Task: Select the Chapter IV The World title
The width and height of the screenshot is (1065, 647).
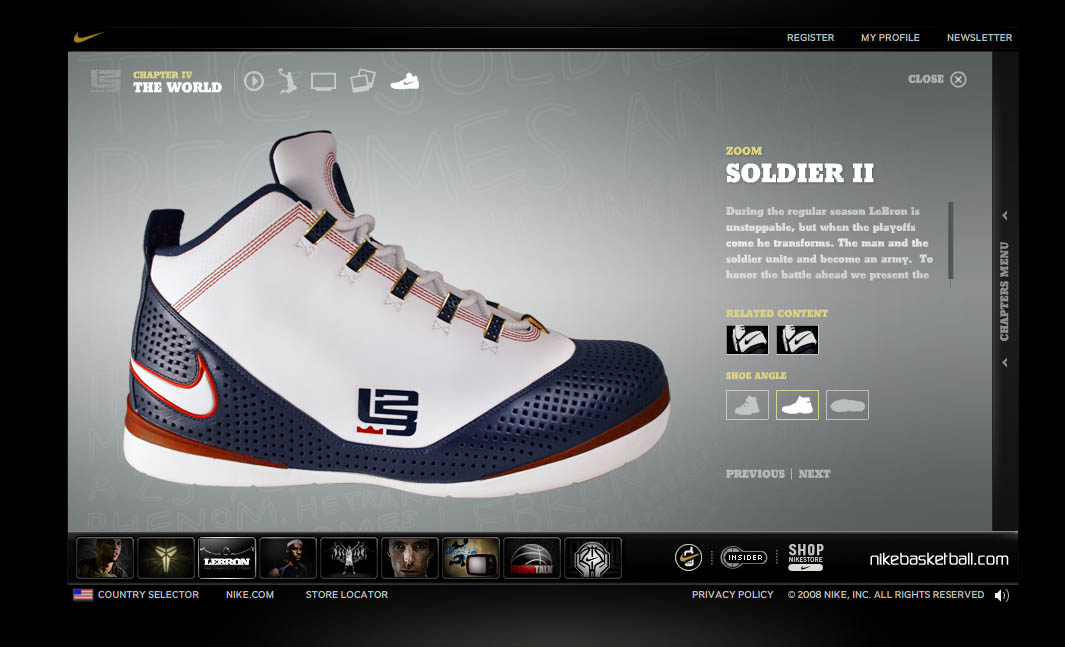Action: (177, 81)
